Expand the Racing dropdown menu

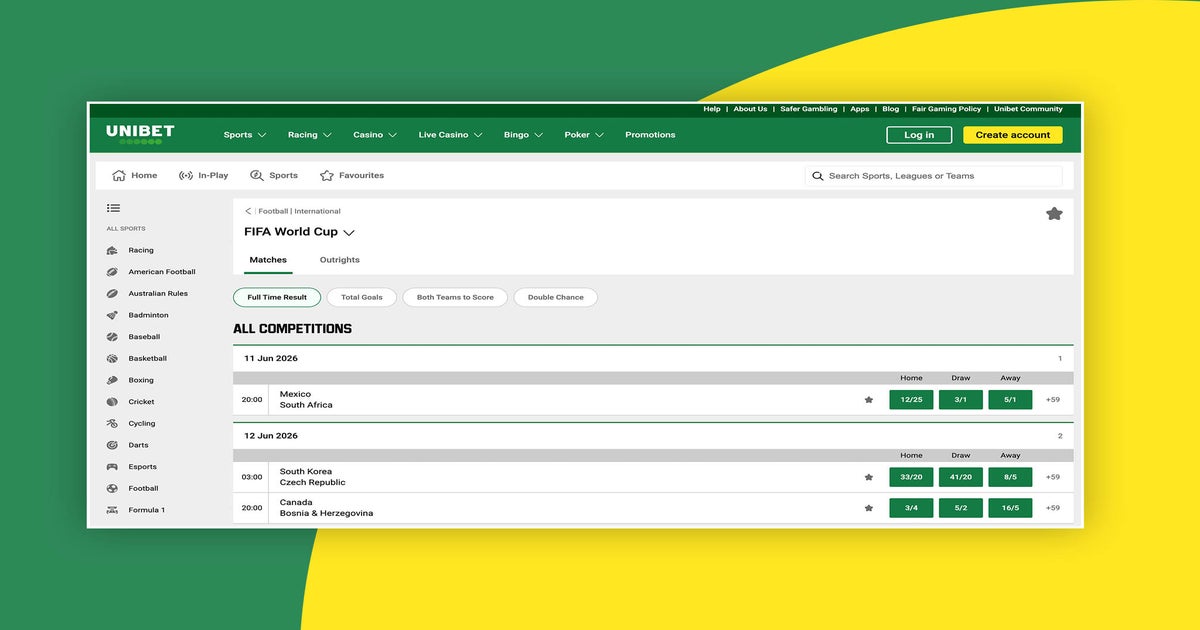pyautogui.click(x=309, y=135)
